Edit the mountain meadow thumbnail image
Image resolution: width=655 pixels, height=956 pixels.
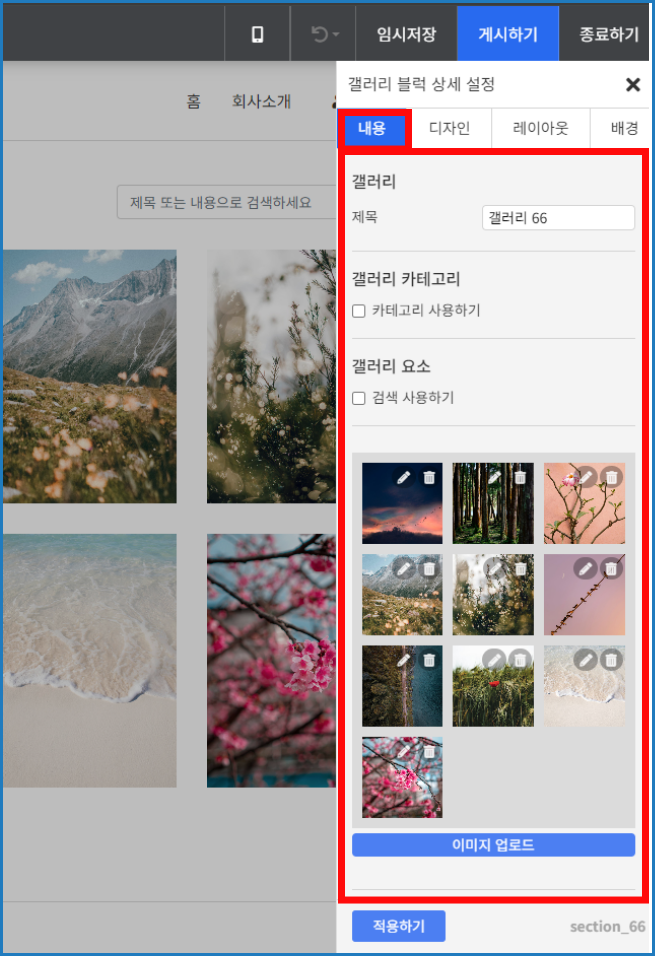pyautogui.click(x=403, y=569)
